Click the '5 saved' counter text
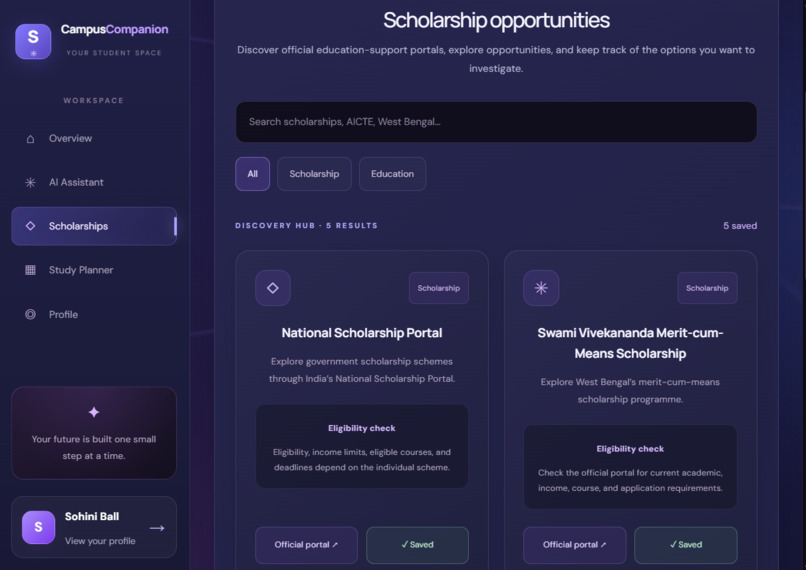The image size is (806, 570). click(740, 226)
